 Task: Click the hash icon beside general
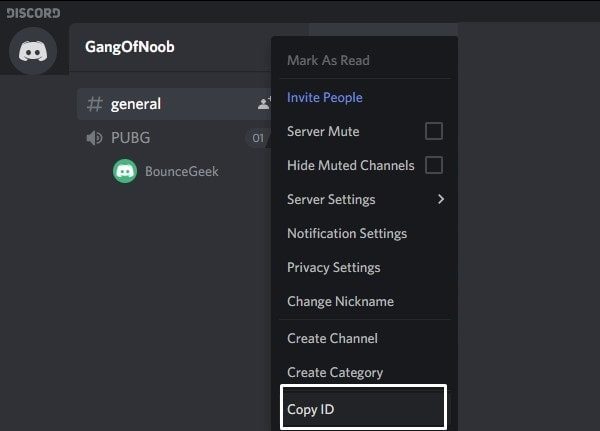[95, 104]
